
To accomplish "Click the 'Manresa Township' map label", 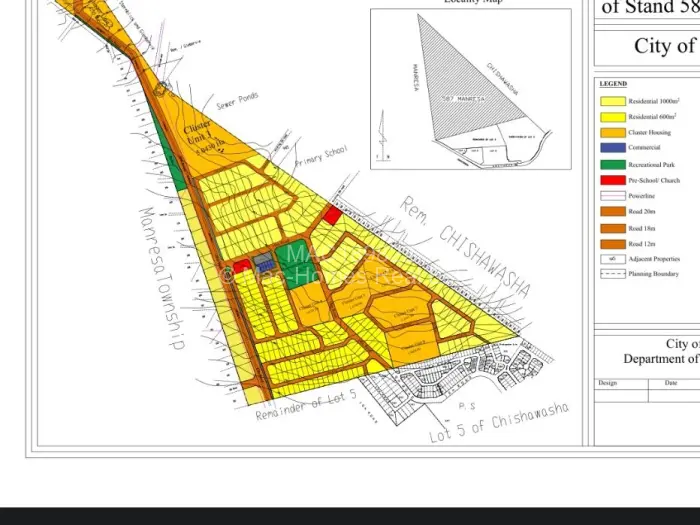I will point(160,278).
